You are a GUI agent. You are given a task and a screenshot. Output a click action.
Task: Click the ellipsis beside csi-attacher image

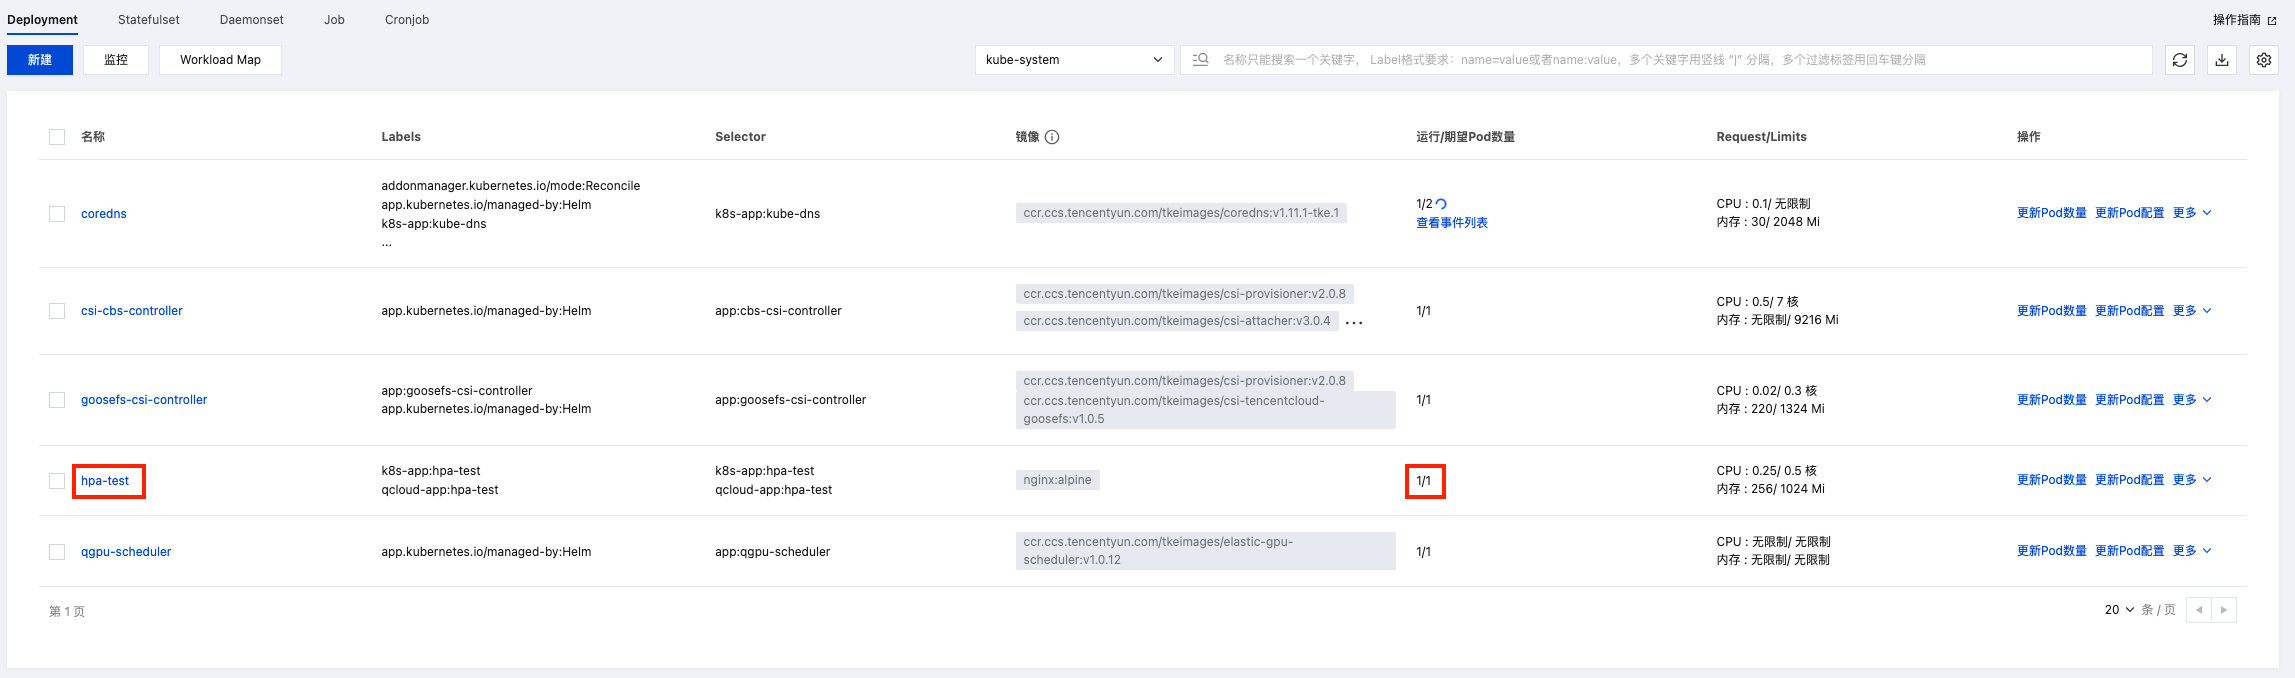click(1354, 322)
